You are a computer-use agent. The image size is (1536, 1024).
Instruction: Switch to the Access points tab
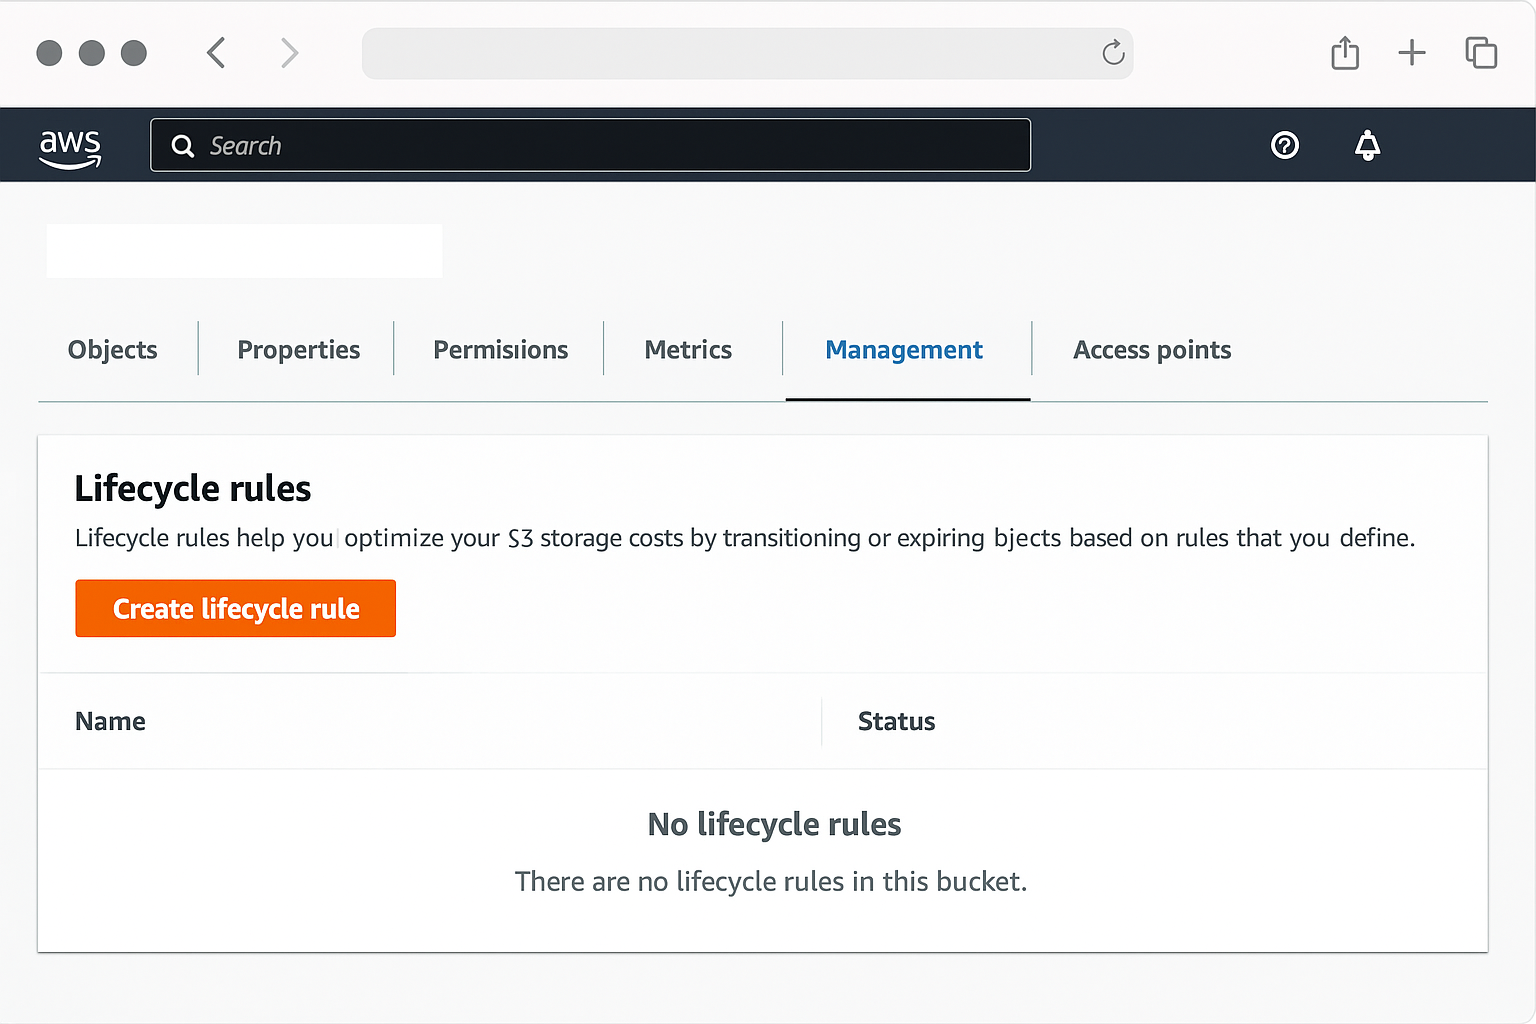1152,350
